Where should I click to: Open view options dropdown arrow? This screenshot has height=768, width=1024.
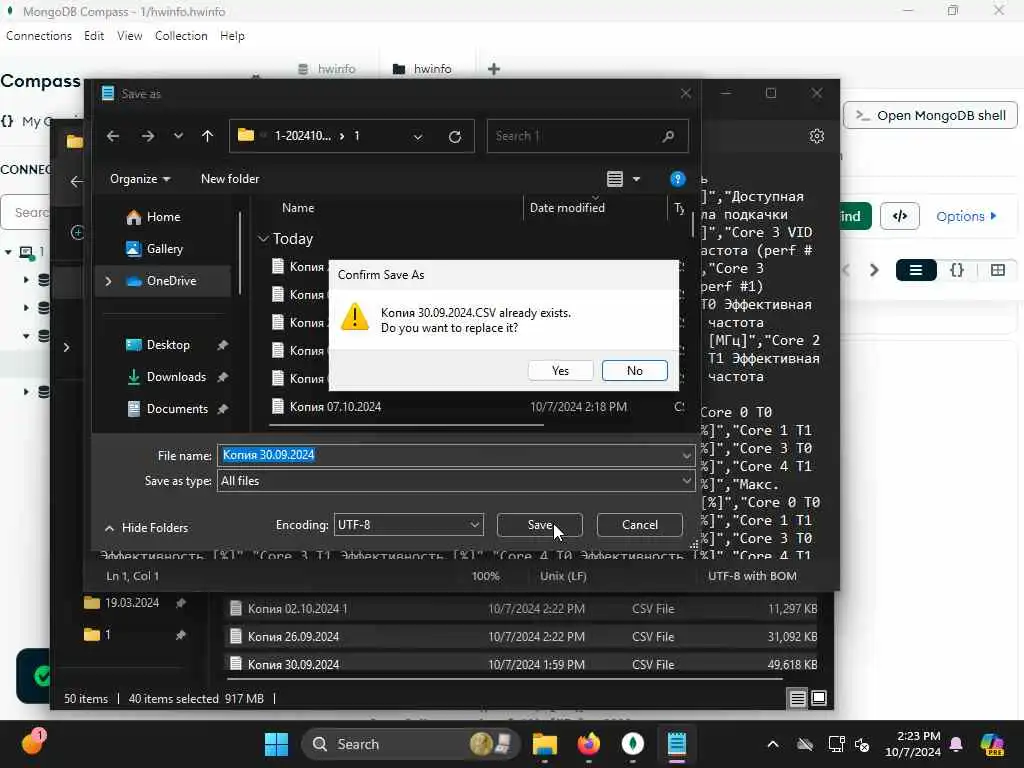(x=636, y=179)
